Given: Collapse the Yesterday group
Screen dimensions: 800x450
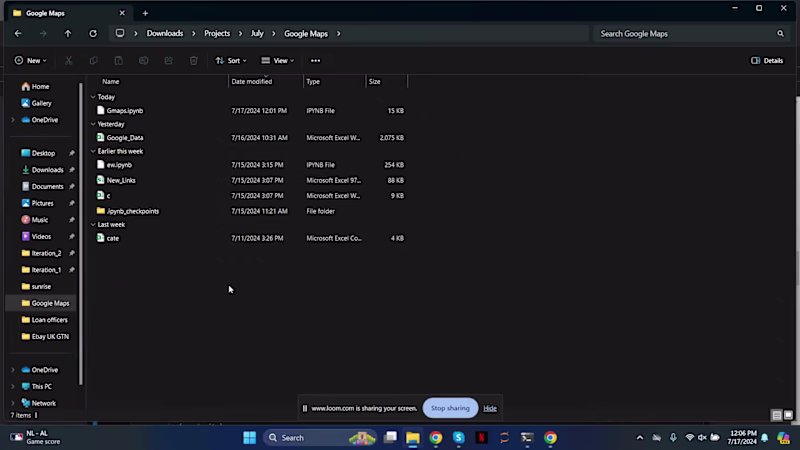Looking at the screenshot, I should pyautogui.click(x=93, y=124).
